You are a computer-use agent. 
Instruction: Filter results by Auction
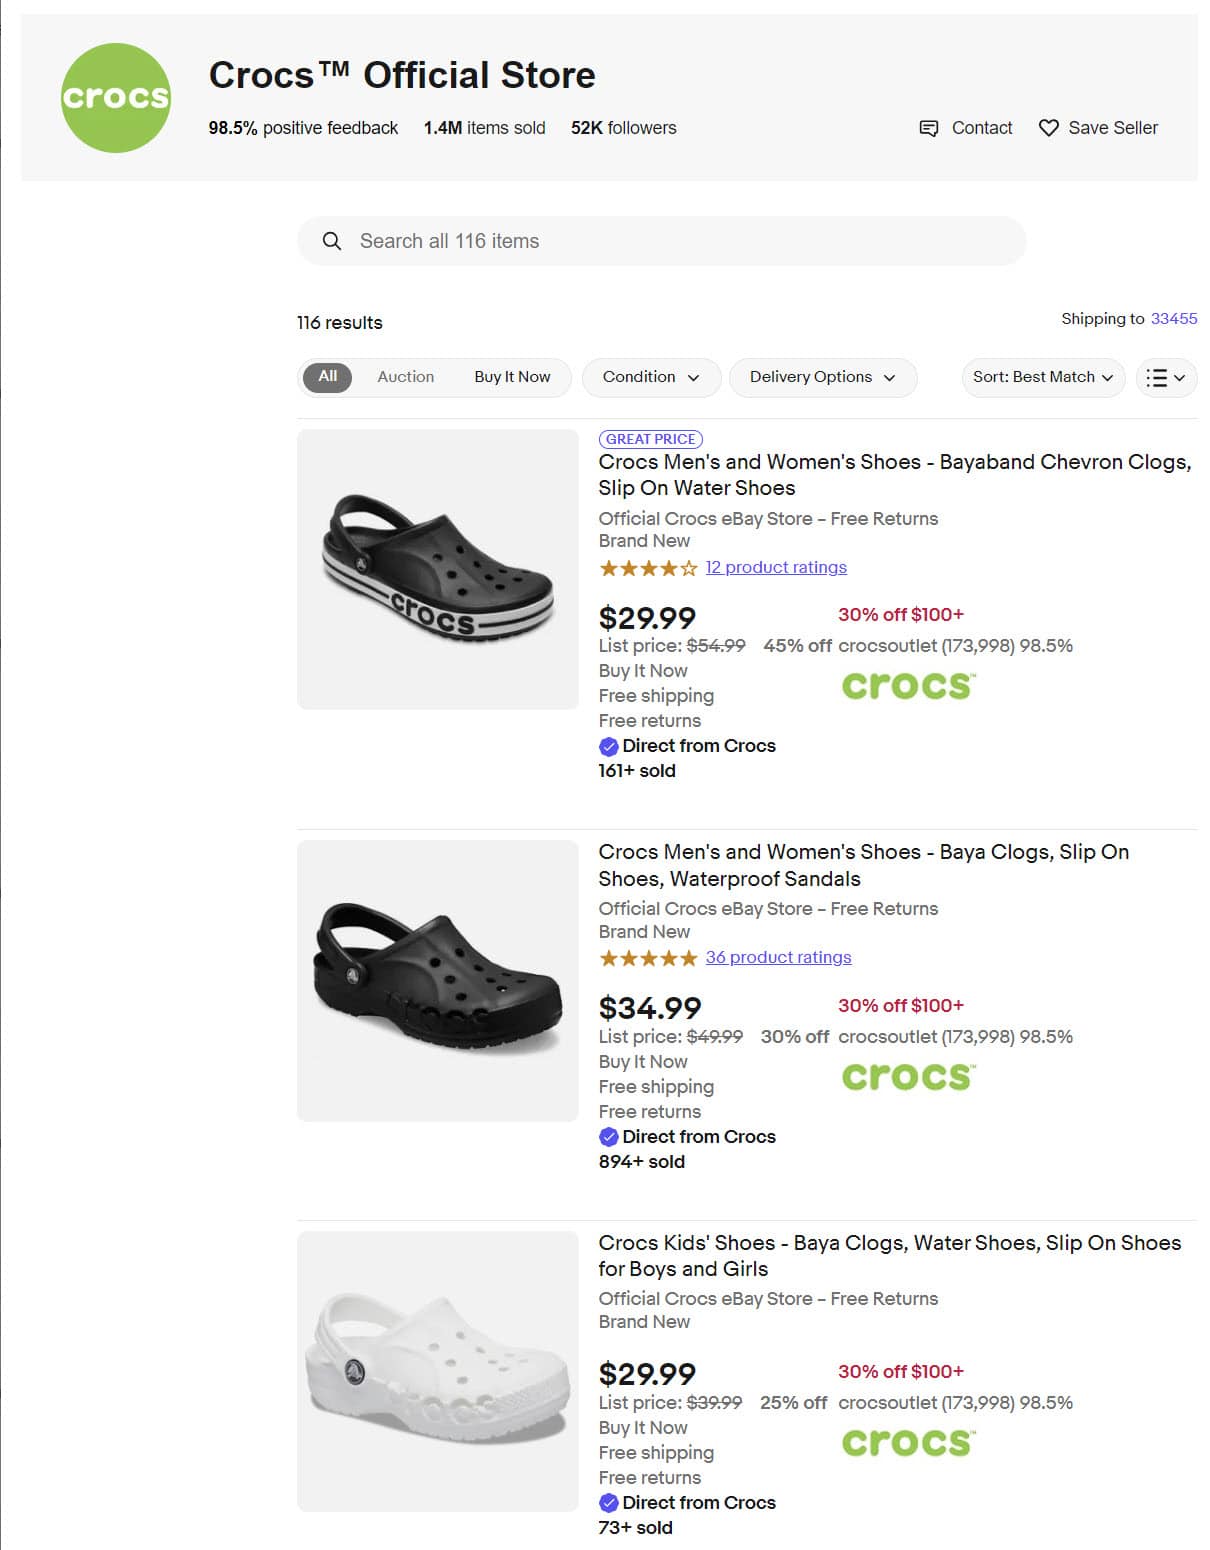(405, 377)
